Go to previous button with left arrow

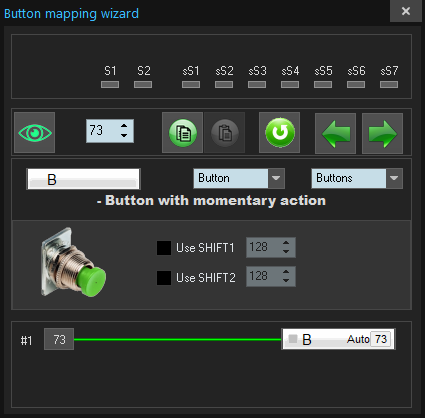336,133
